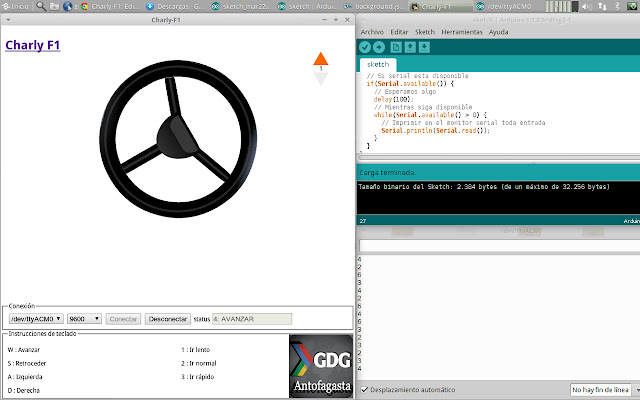
Task: Click the status field showing 4: AVANZAR
Action: click(252, 319)
